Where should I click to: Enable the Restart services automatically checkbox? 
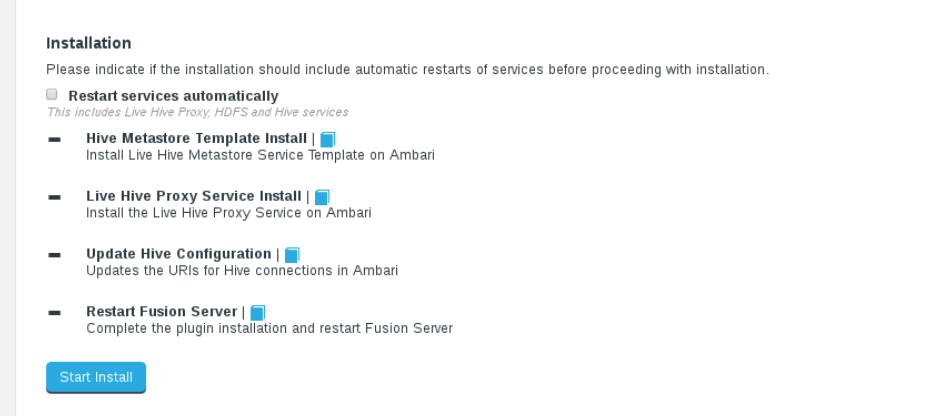pos(52,94)
